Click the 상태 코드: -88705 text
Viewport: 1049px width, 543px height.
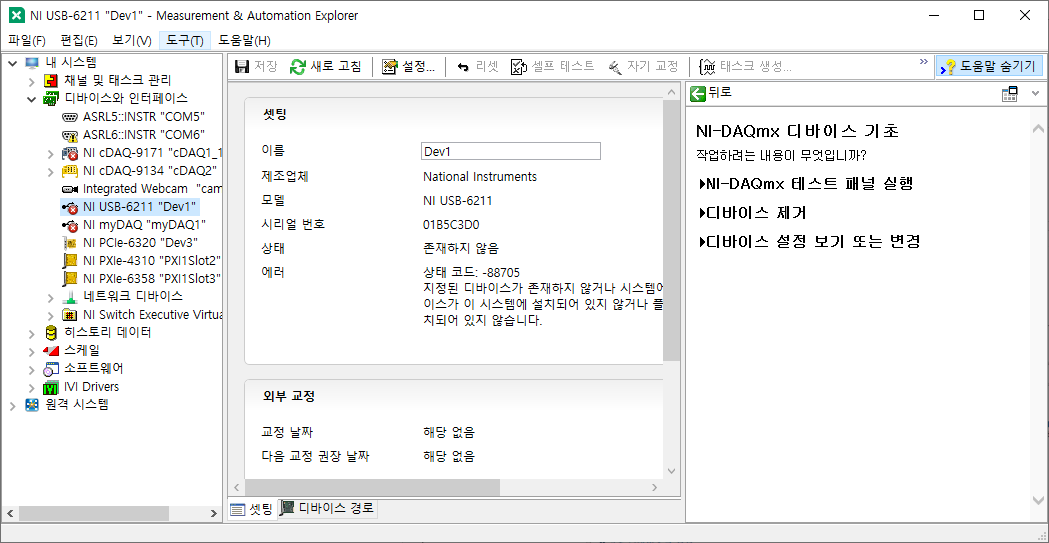(472, 272)
